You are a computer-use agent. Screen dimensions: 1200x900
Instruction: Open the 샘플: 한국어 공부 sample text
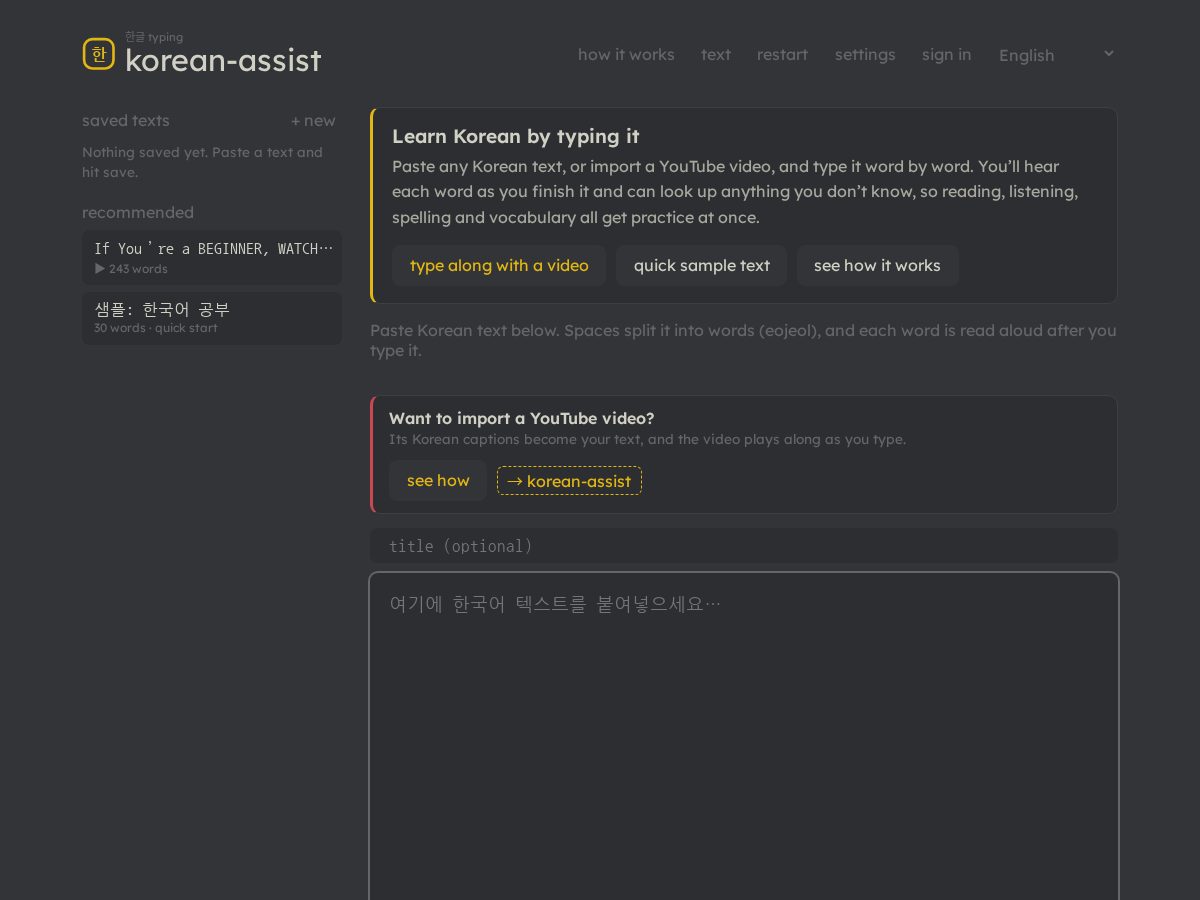[212, 317]
